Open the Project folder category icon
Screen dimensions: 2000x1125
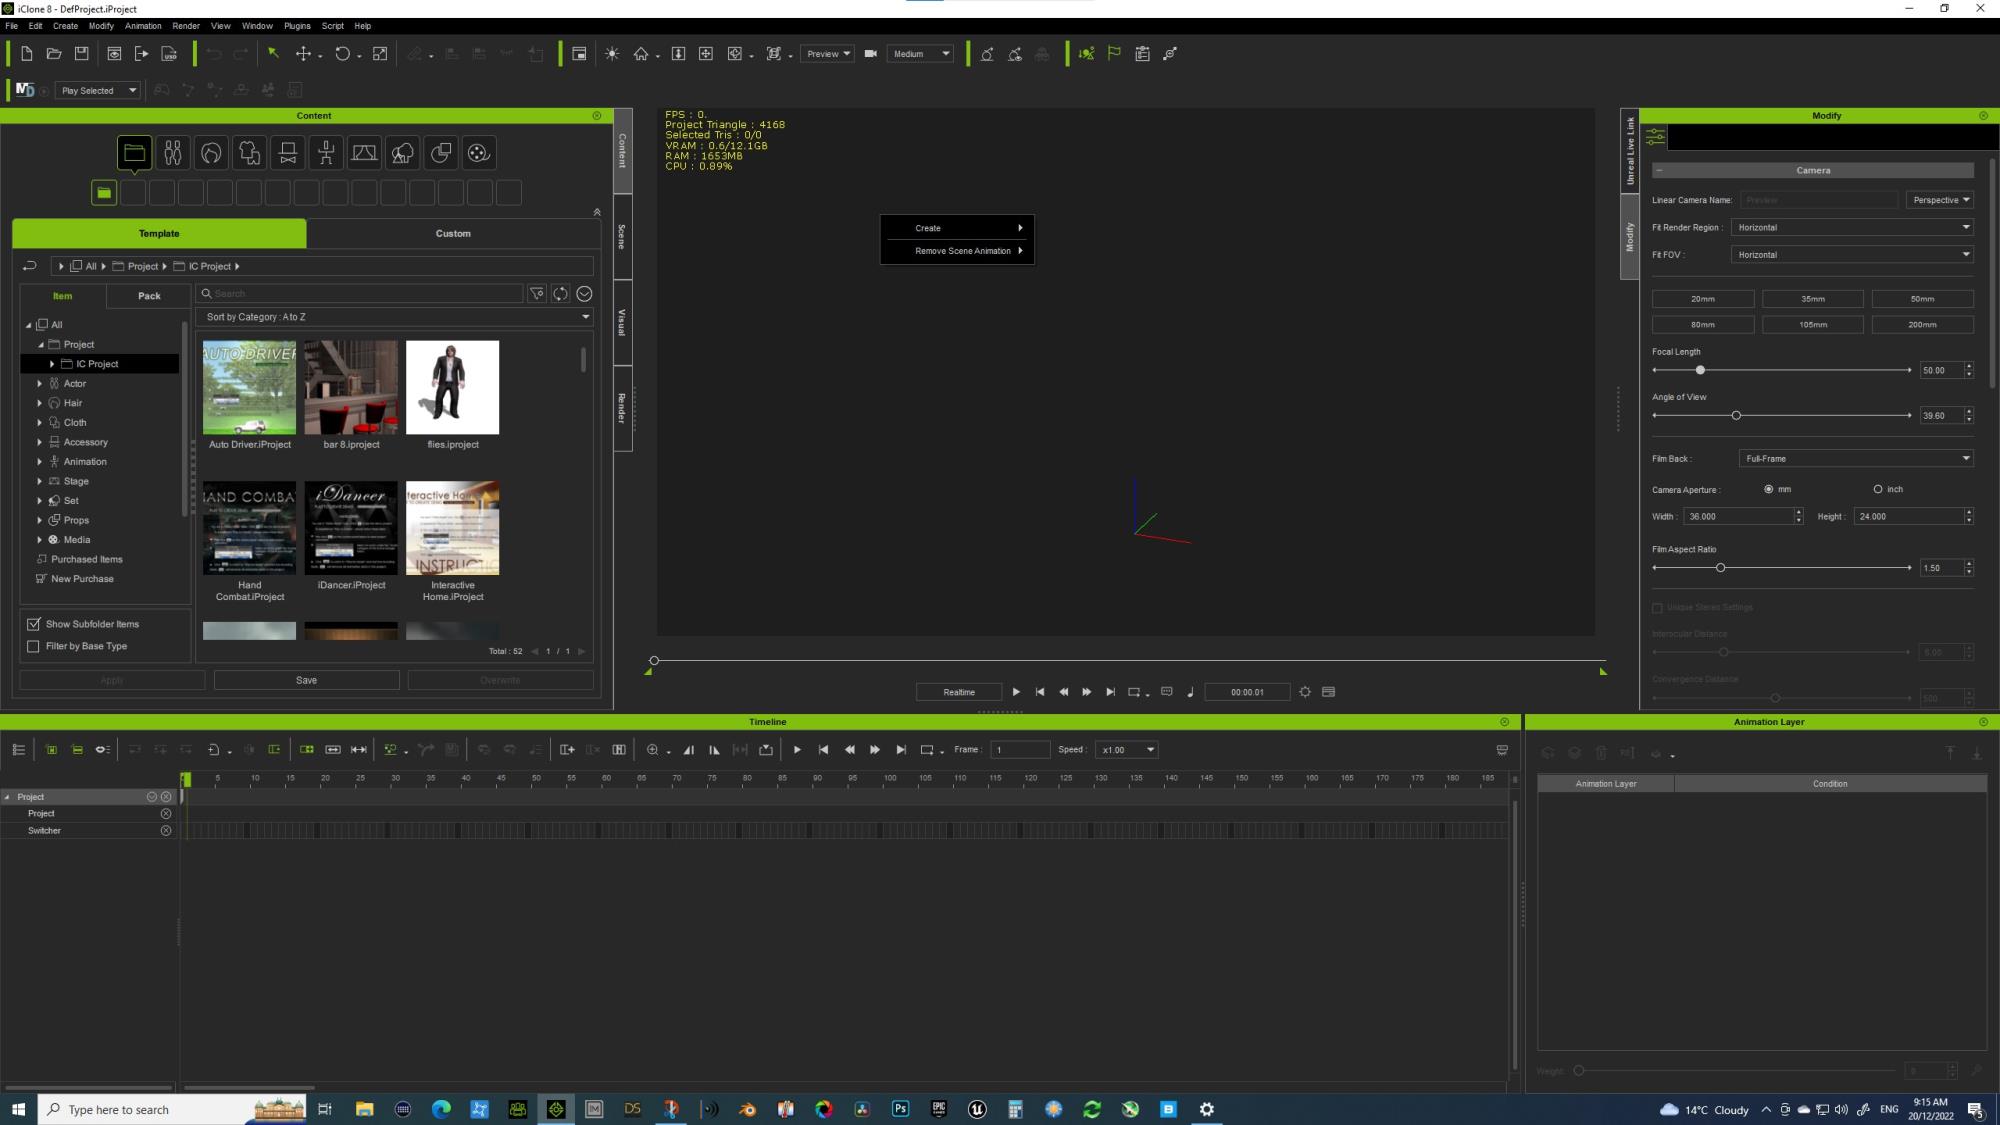[134, 153]
